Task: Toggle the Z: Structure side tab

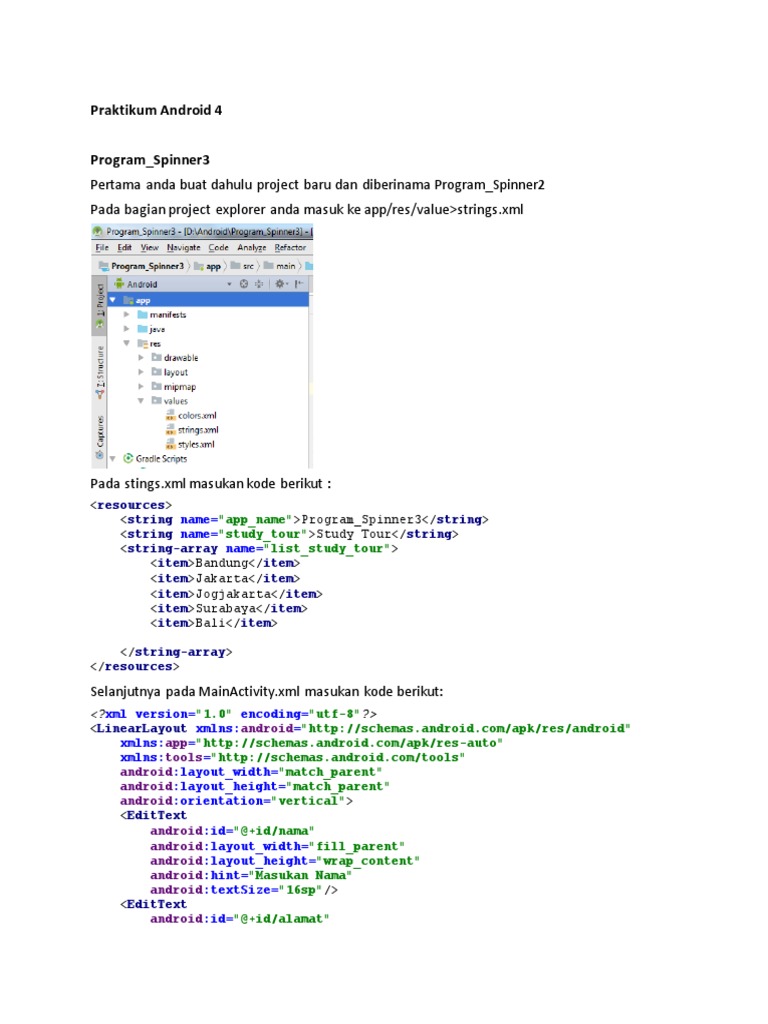Action: point(100,372)
